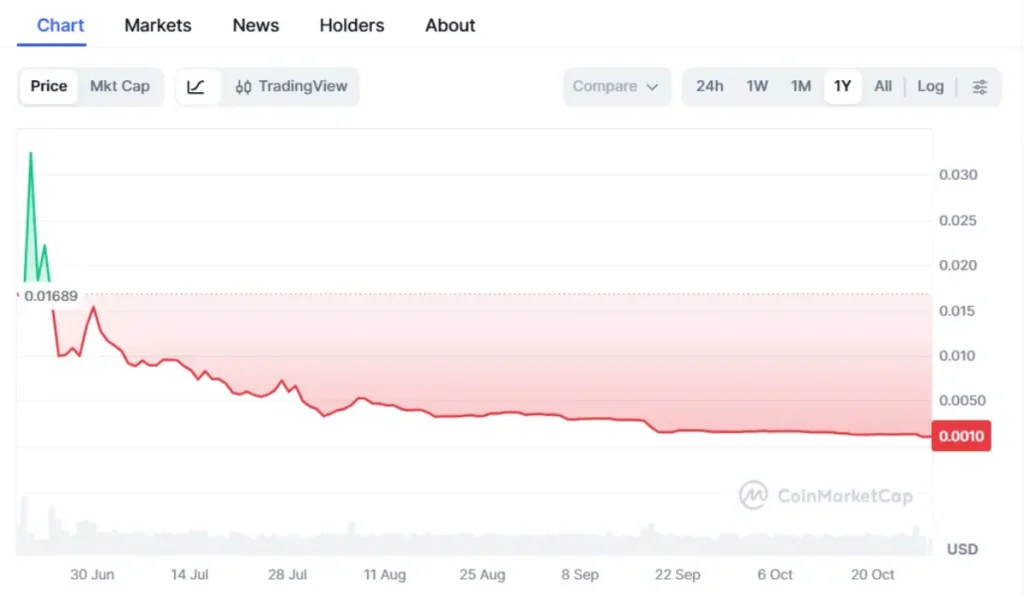Screen dimensions: 1024x597
Task: Click the red 0.0010 price label
Action: point(960,435)
